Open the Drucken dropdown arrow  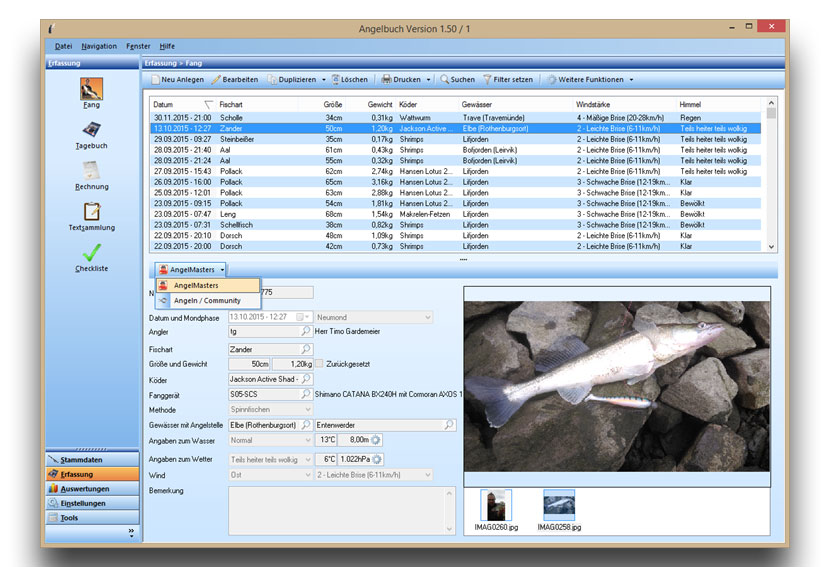tap(428, 80)
